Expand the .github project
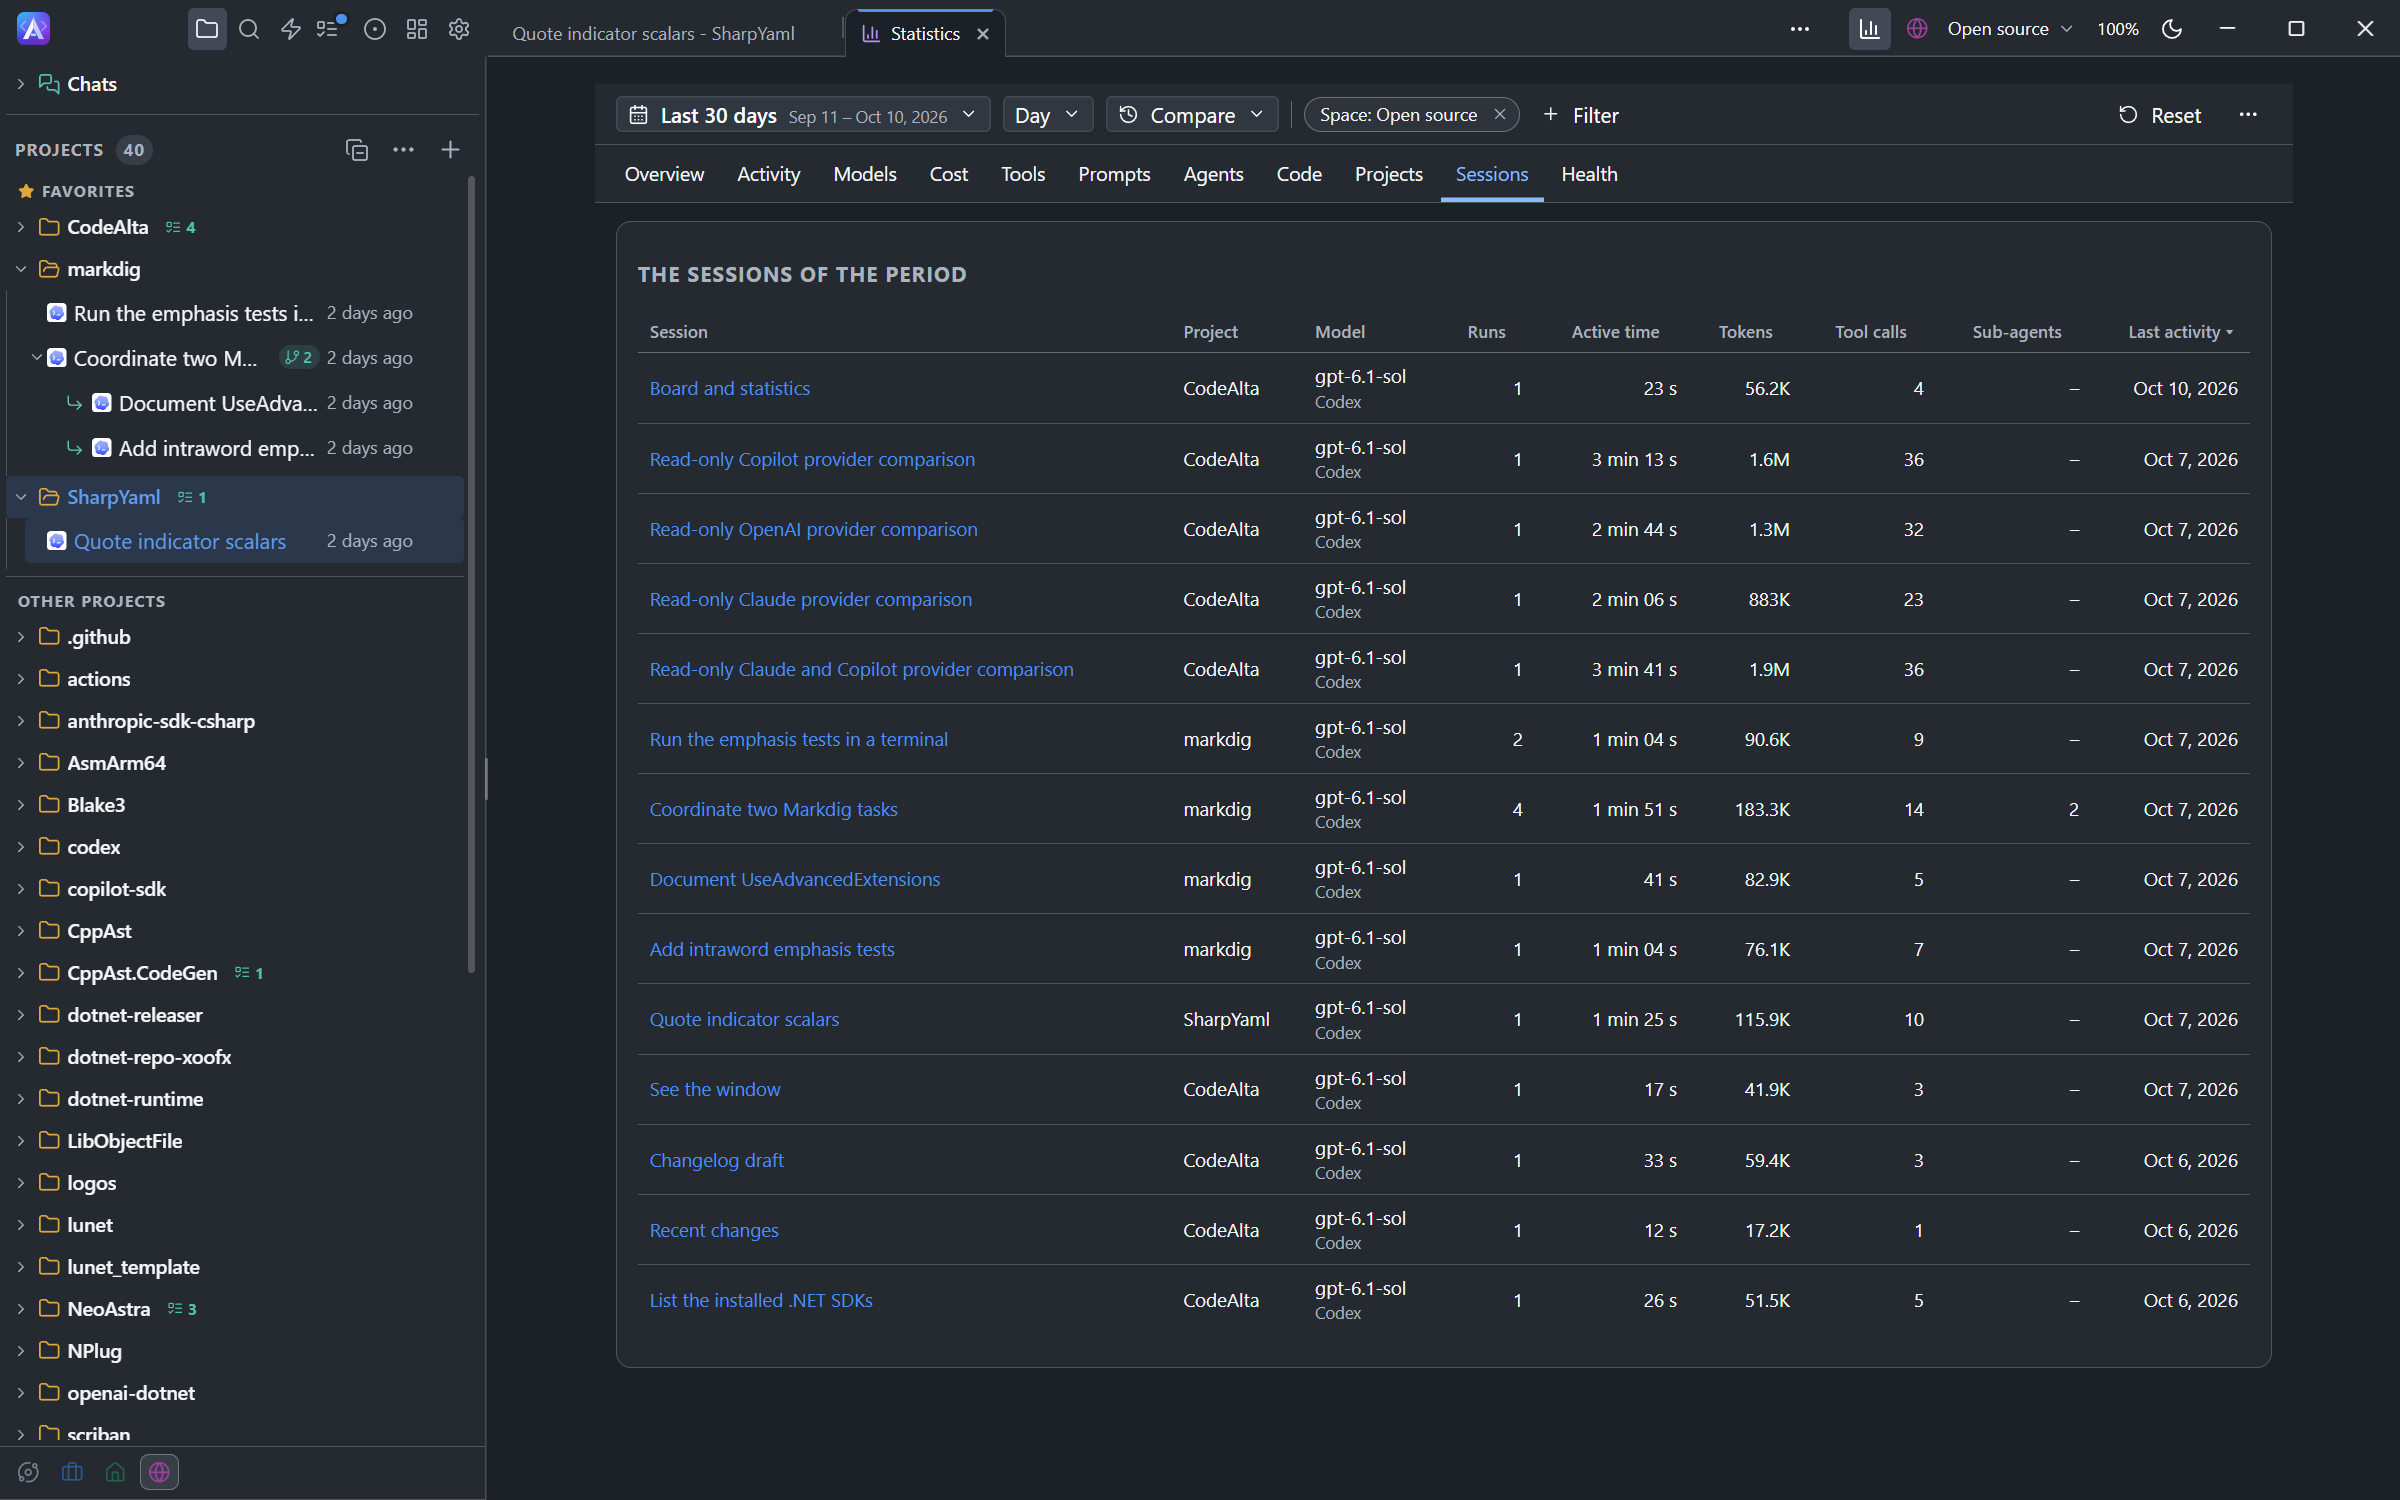 (x=21, y=637)
